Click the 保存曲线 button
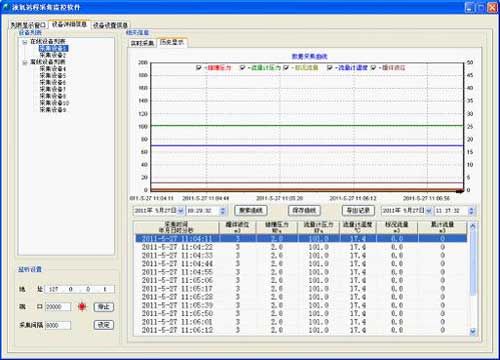The width and height of the screenshot is (500, 360). (x=304, y=210)
